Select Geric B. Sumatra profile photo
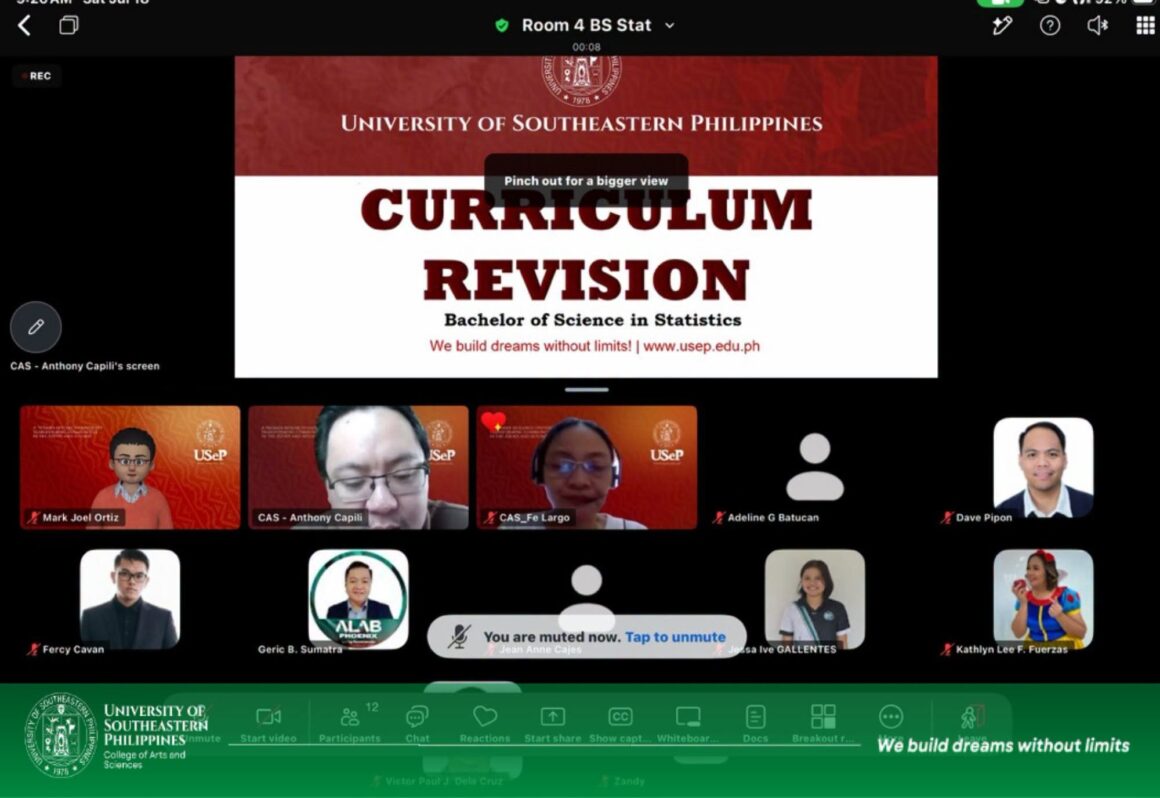Image resolution: width=1160 pixels, height=798 pixels. [359, 599]
